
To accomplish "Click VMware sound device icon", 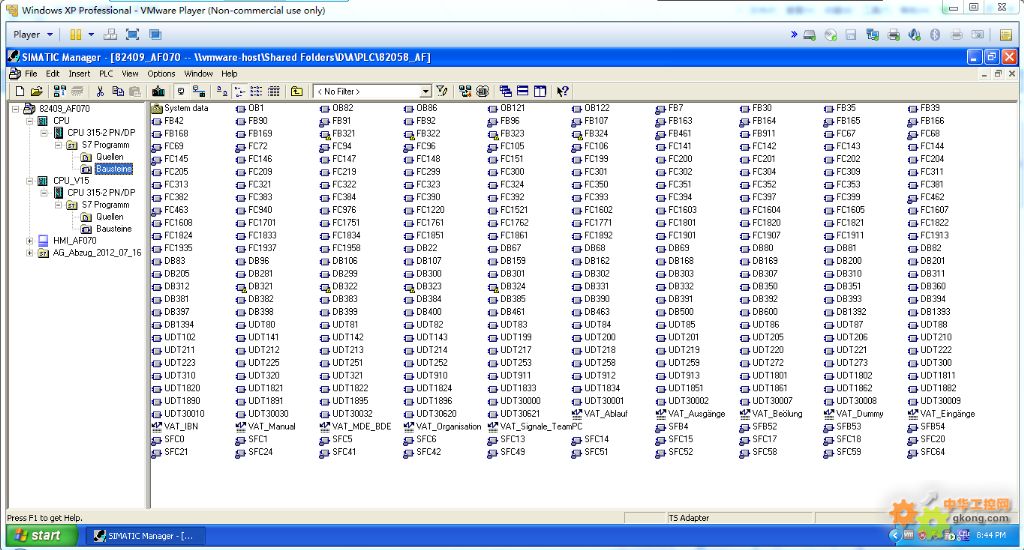I will [914, 35].
